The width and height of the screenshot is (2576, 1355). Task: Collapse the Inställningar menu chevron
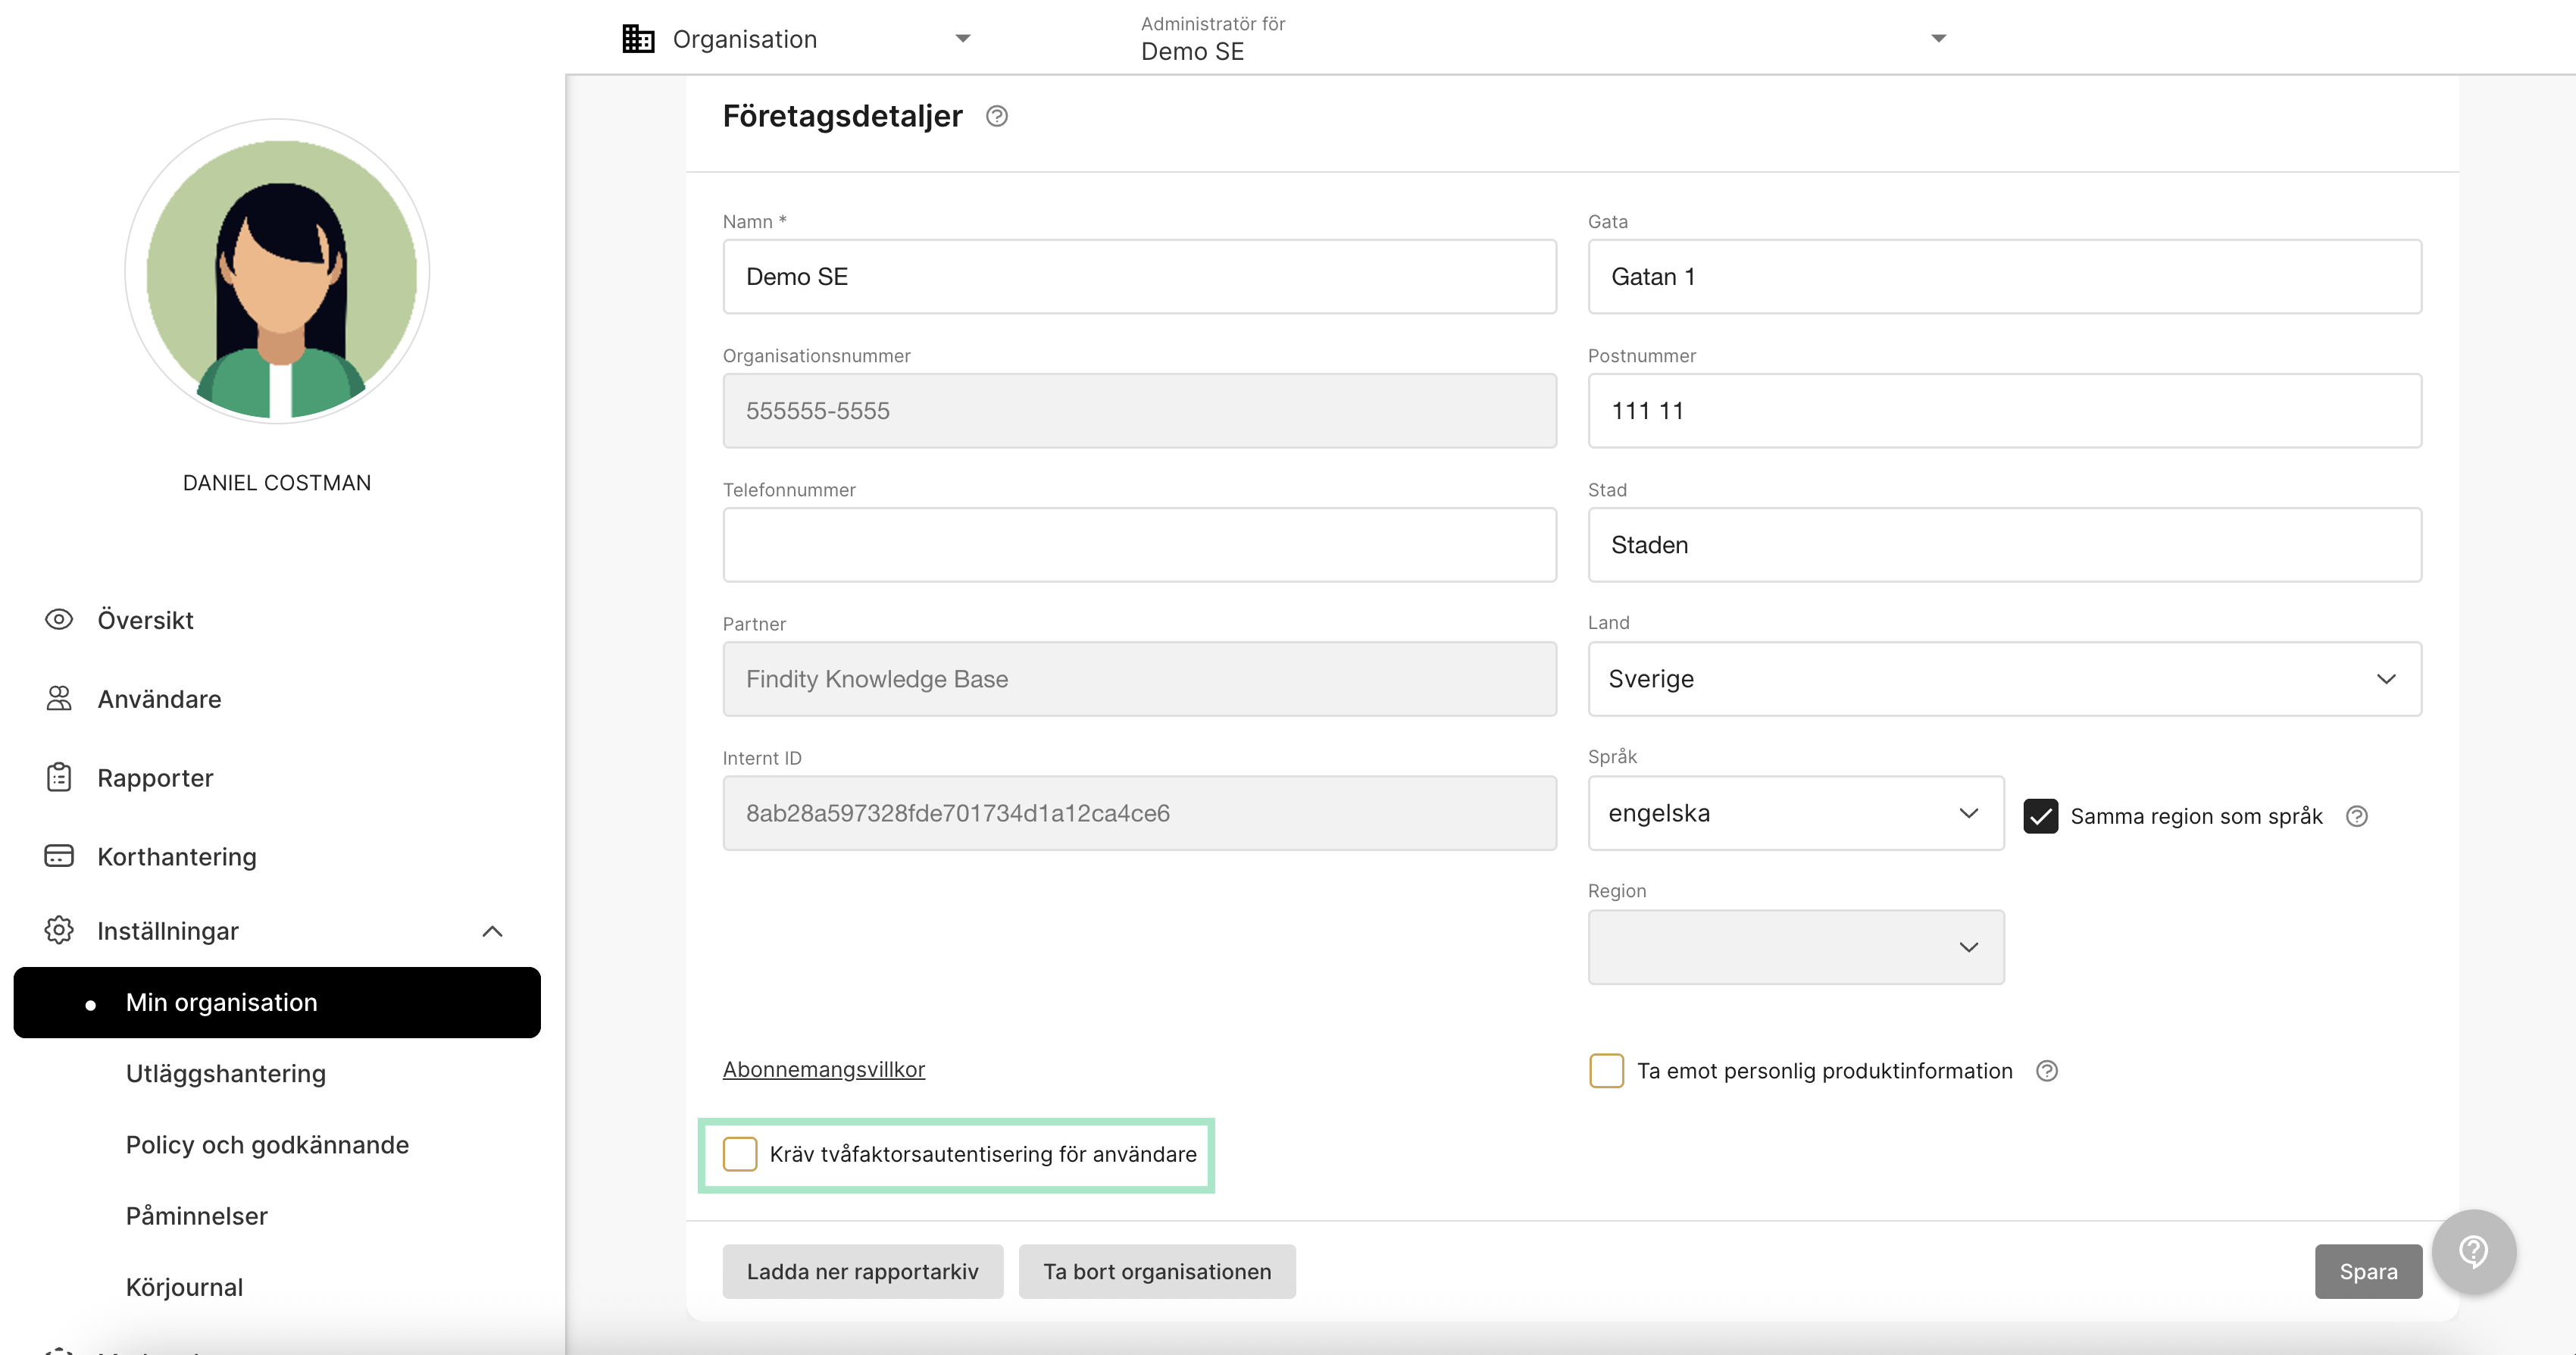(492, 931)
